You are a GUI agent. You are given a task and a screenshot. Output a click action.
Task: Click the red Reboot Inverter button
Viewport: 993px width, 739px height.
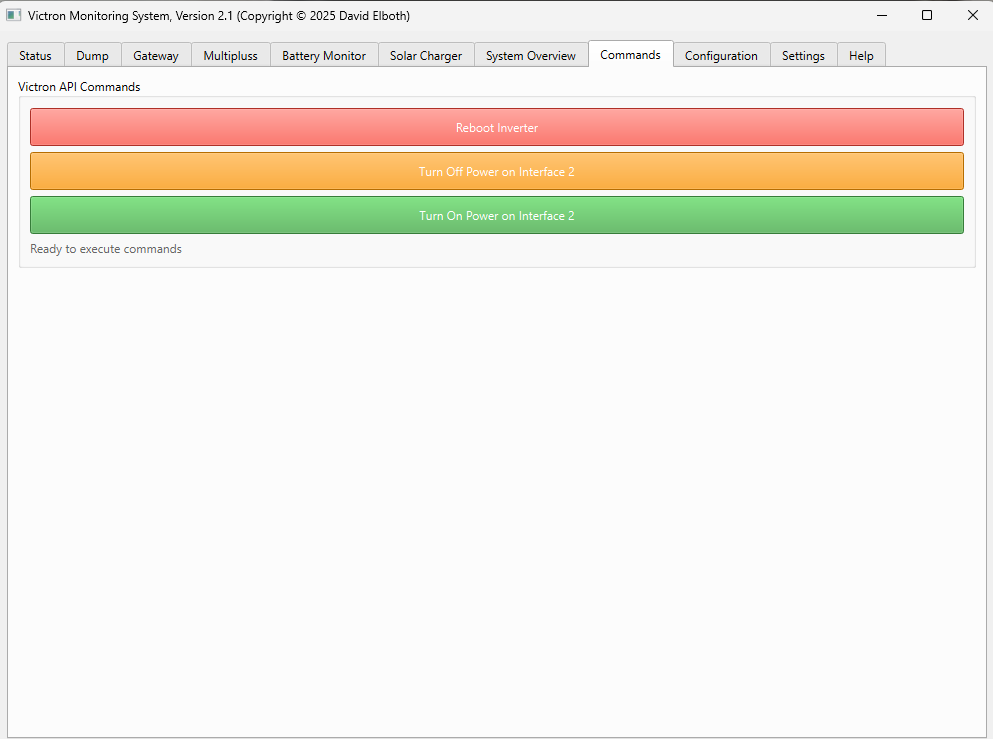pyautogui.click(x=497, y=127)
